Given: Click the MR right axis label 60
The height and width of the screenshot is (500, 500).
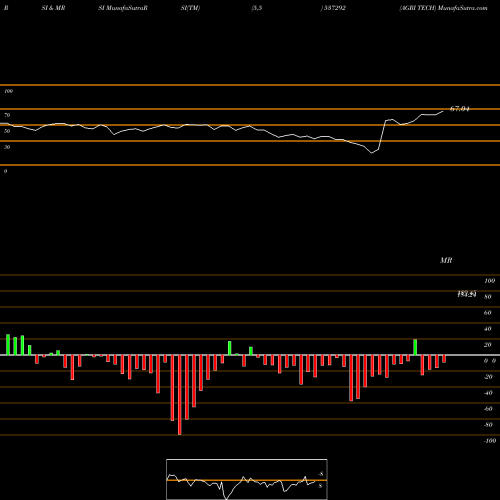Looking at the screenshot, I should [488, 313].
